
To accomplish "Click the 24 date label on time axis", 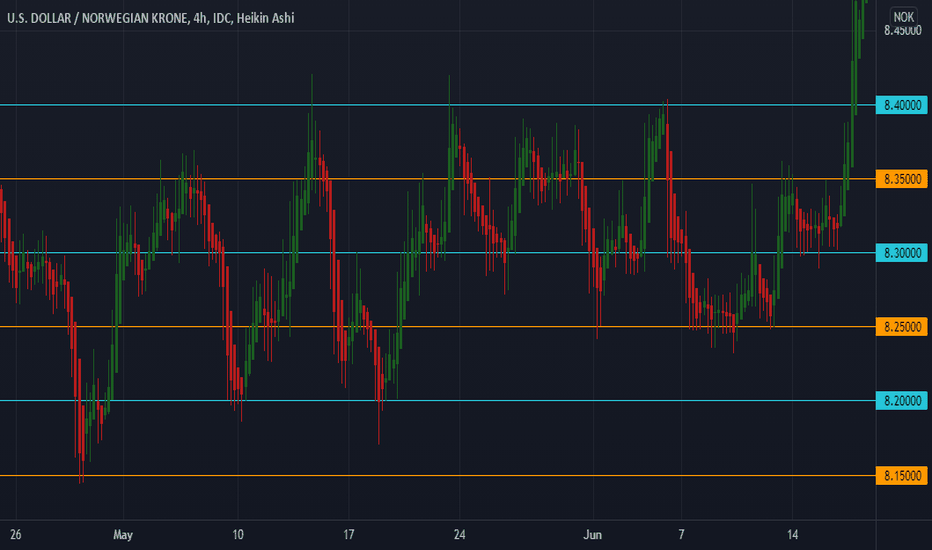I will 459,535.
